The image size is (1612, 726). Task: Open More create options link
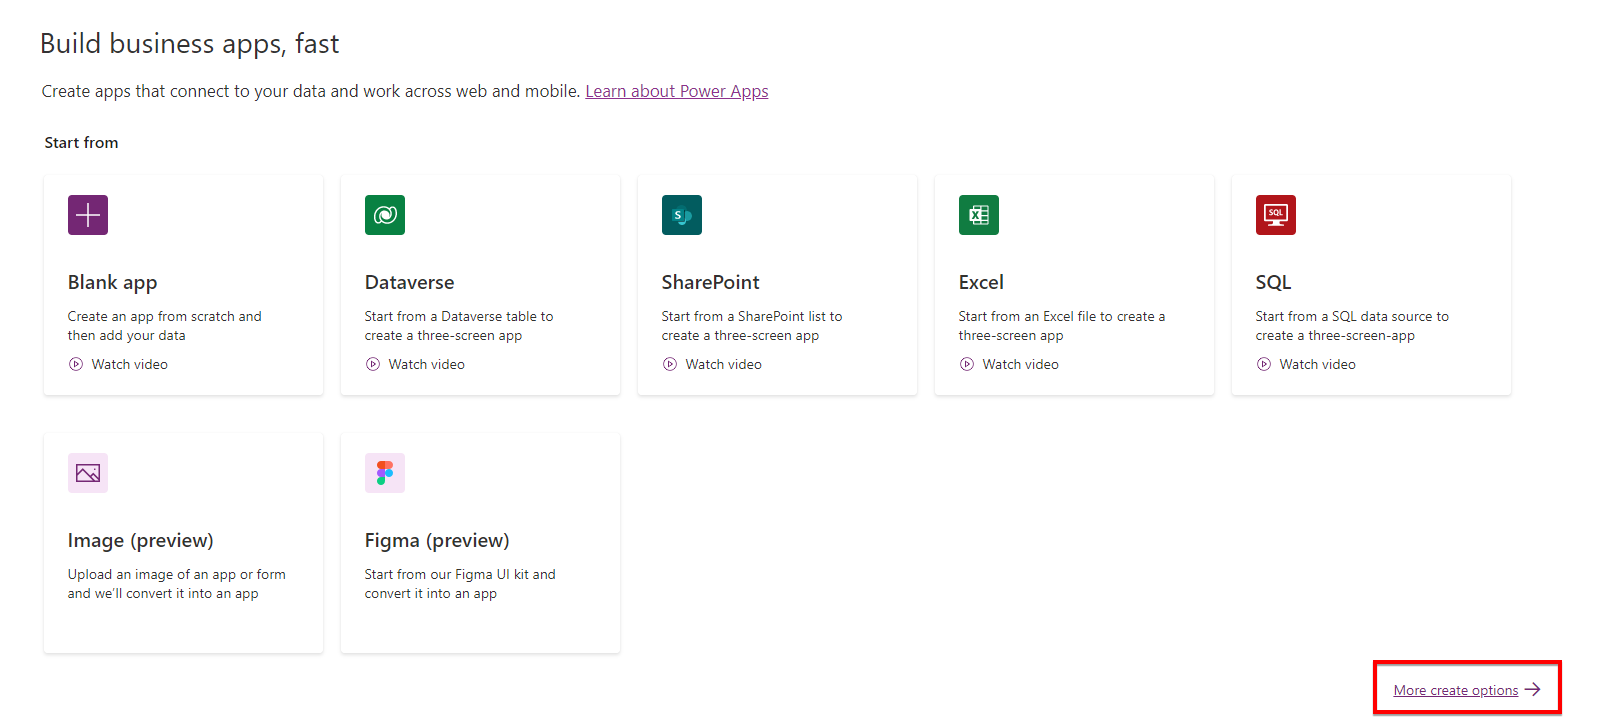click(x=1456, y=690)
